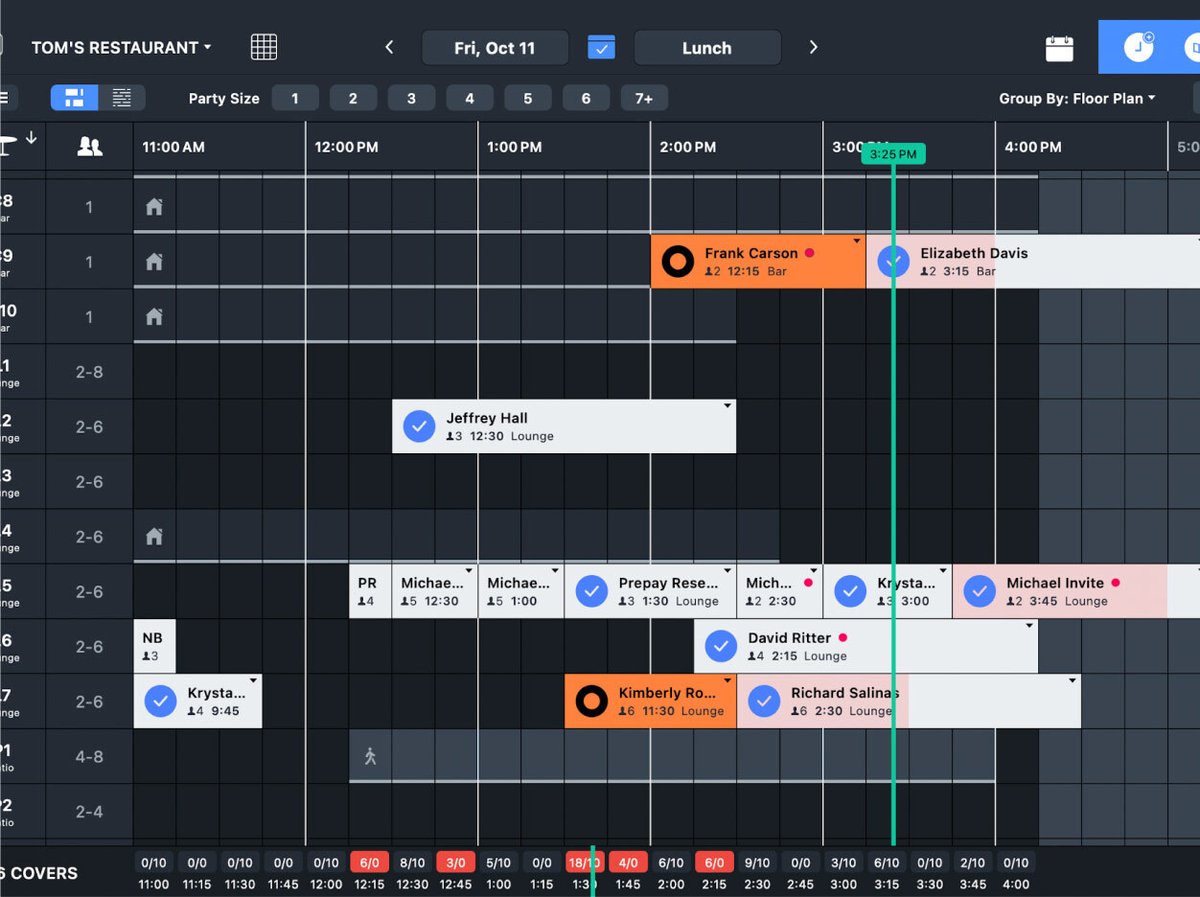Switch to list view toggle
The height and width of the screenshot is (897, 1200).
coord(123,98)
